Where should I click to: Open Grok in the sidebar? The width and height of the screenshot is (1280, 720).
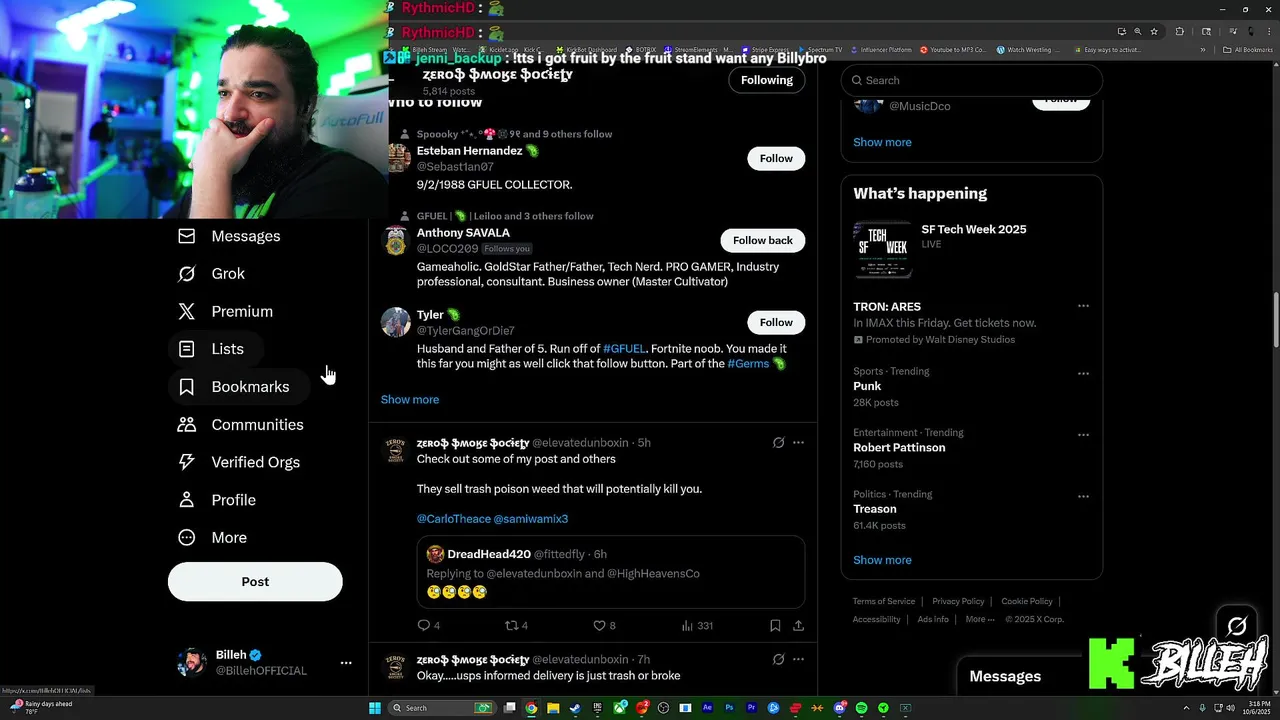(x=211, y=274)
